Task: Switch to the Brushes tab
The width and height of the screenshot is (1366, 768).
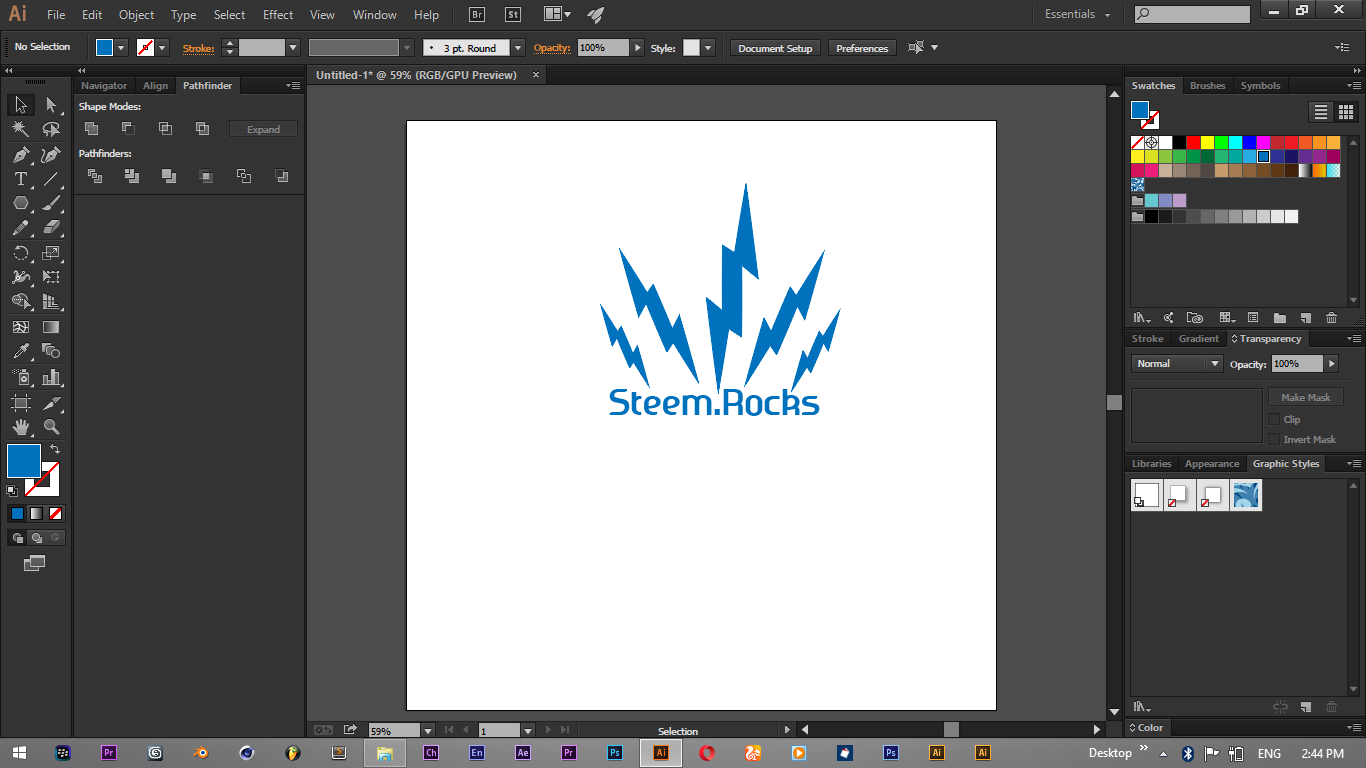Action: pos(1207,86)
